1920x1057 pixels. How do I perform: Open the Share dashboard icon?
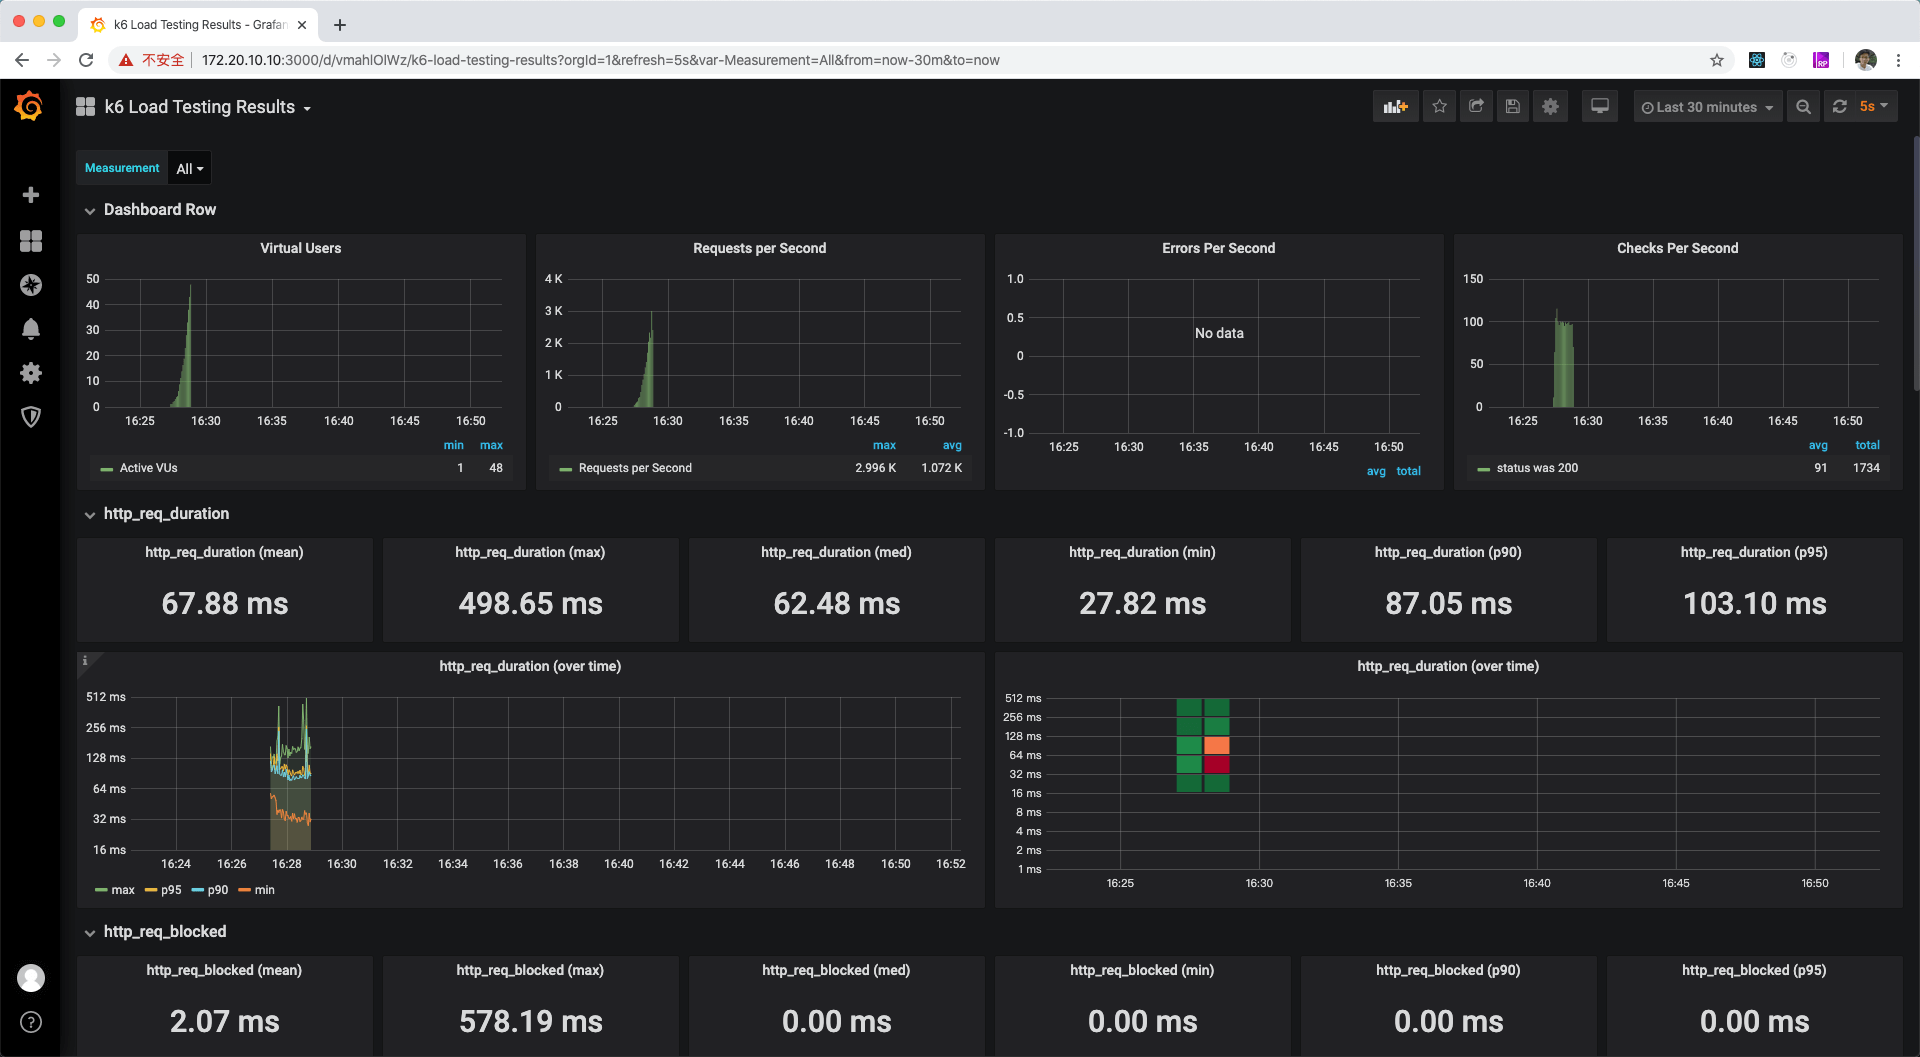(1476, 107)
